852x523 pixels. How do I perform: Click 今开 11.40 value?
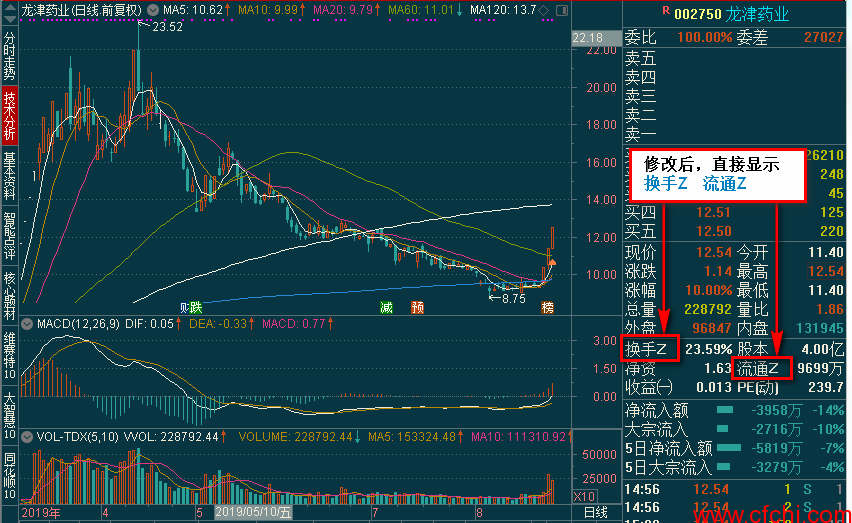pyautogui.click(x=826, y=252)
